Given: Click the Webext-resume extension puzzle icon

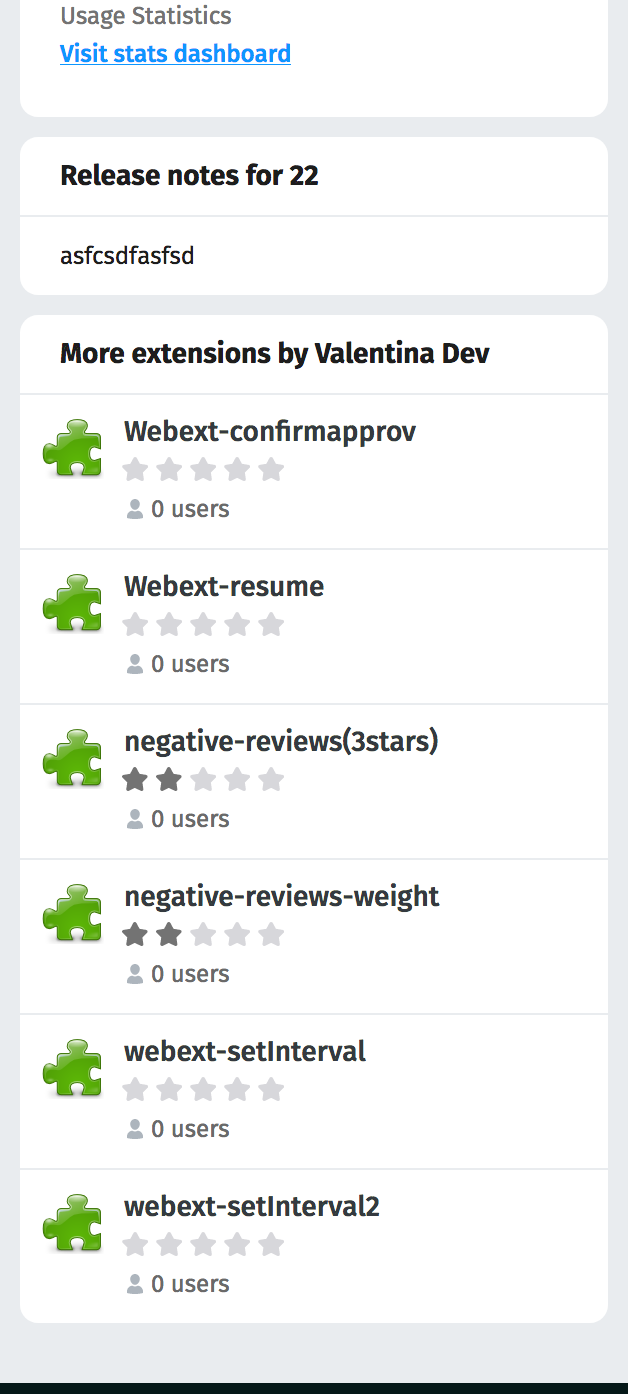Looking at the screenshot, I should pos(72,604).
